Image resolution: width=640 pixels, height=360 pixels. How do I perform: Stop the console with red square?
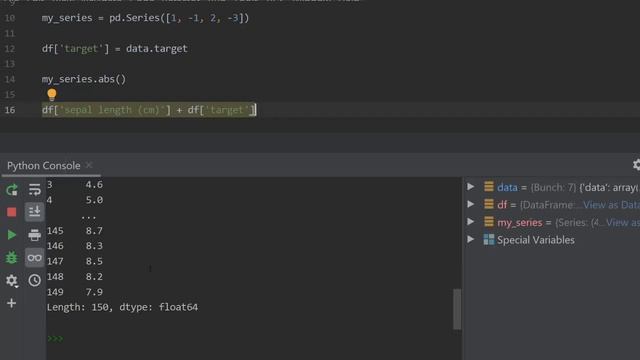tap(11, 212)
